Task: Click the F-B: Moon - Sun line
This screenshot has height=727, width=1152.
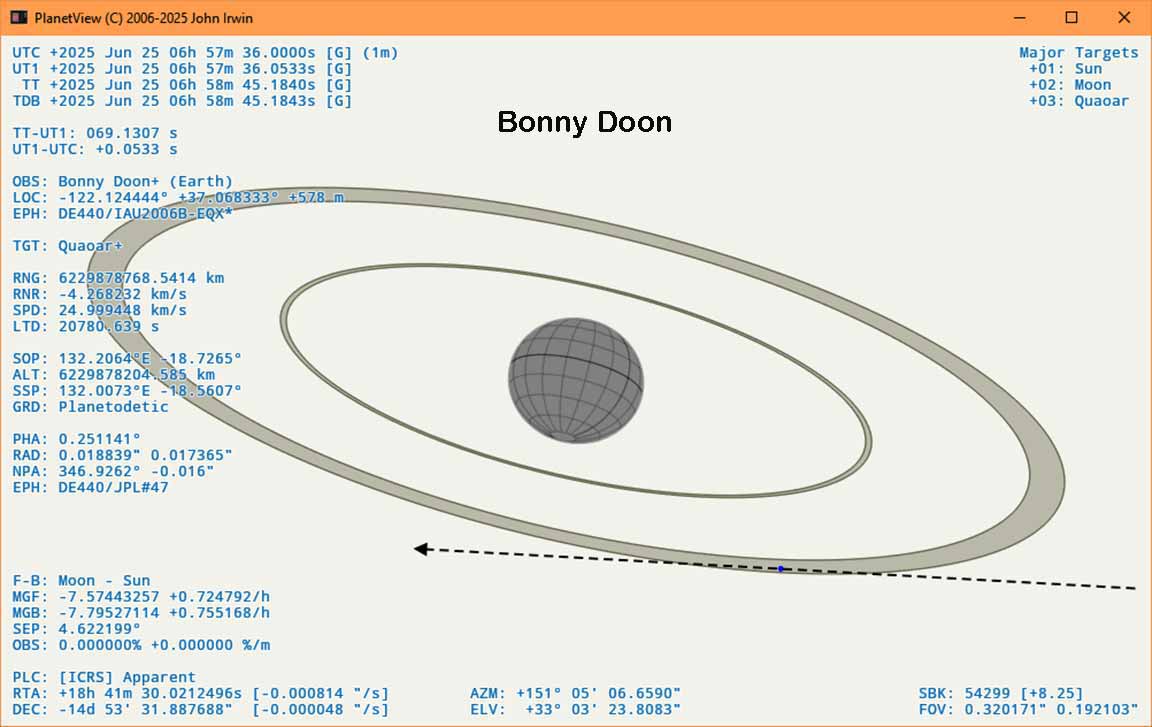Action: [81, 580]
